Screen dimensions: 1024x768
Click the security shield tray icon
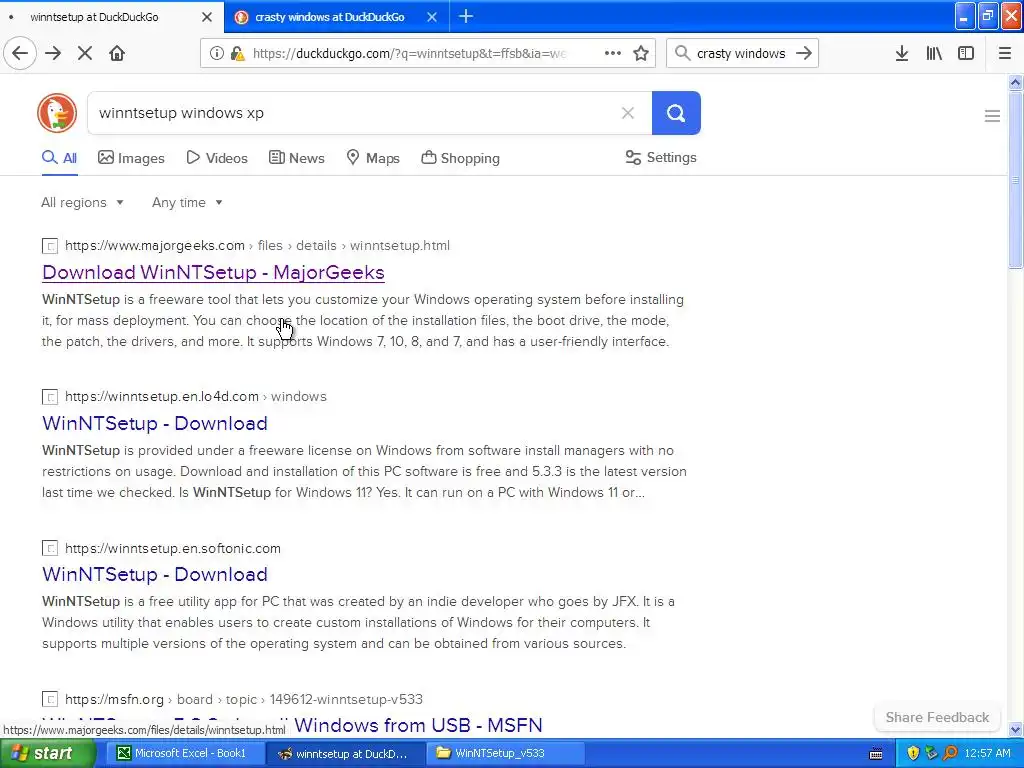[x=913, y=753]
